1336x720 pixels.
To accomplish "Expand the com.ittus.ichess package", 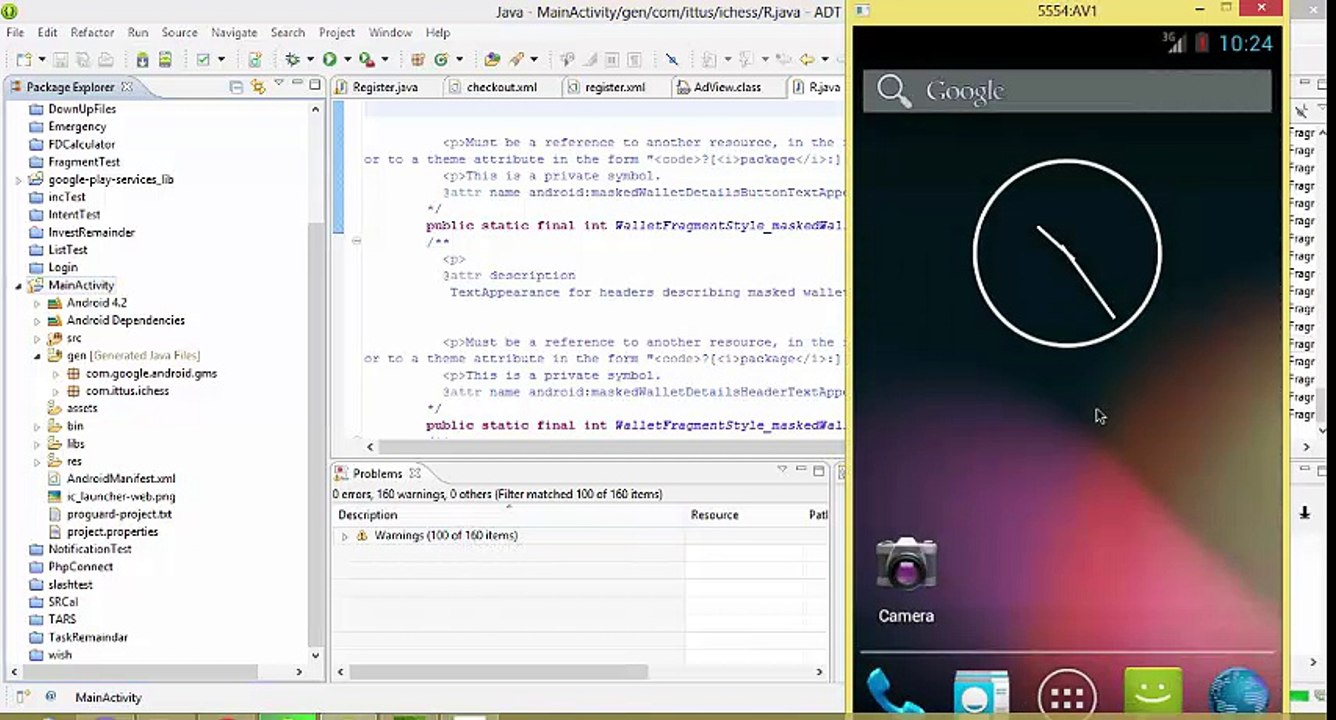I will coord(57,392).
